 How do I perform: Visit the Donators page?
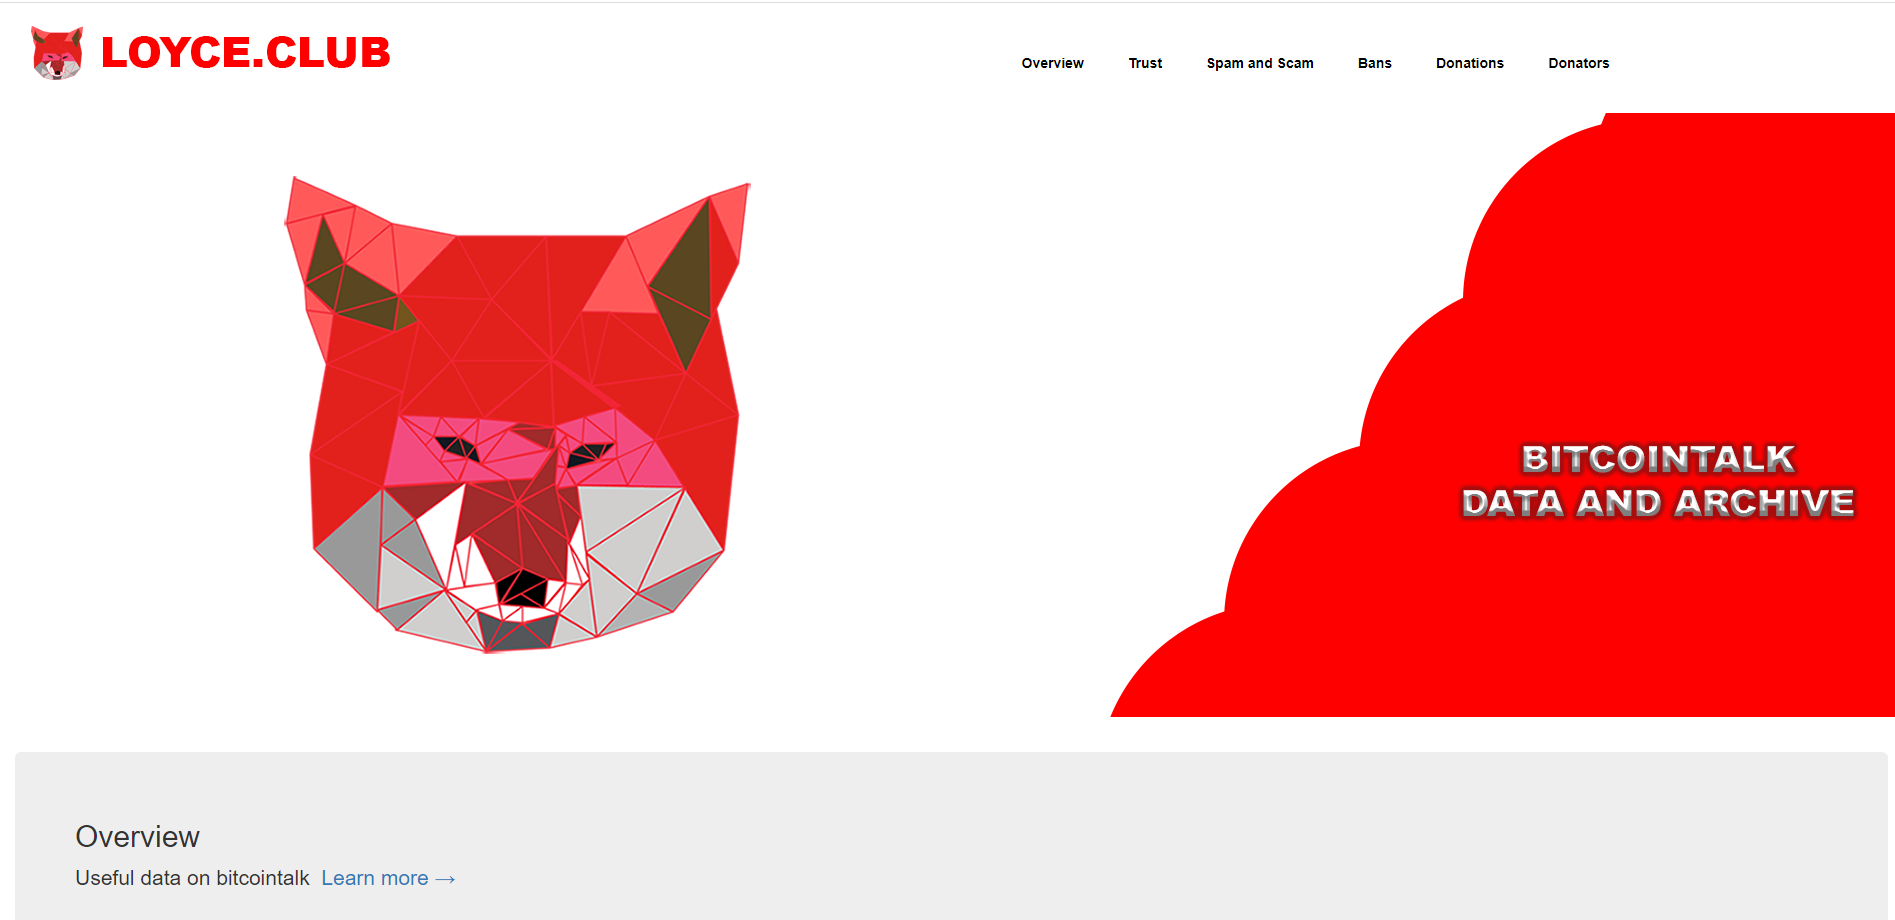tap(1578, 63)
